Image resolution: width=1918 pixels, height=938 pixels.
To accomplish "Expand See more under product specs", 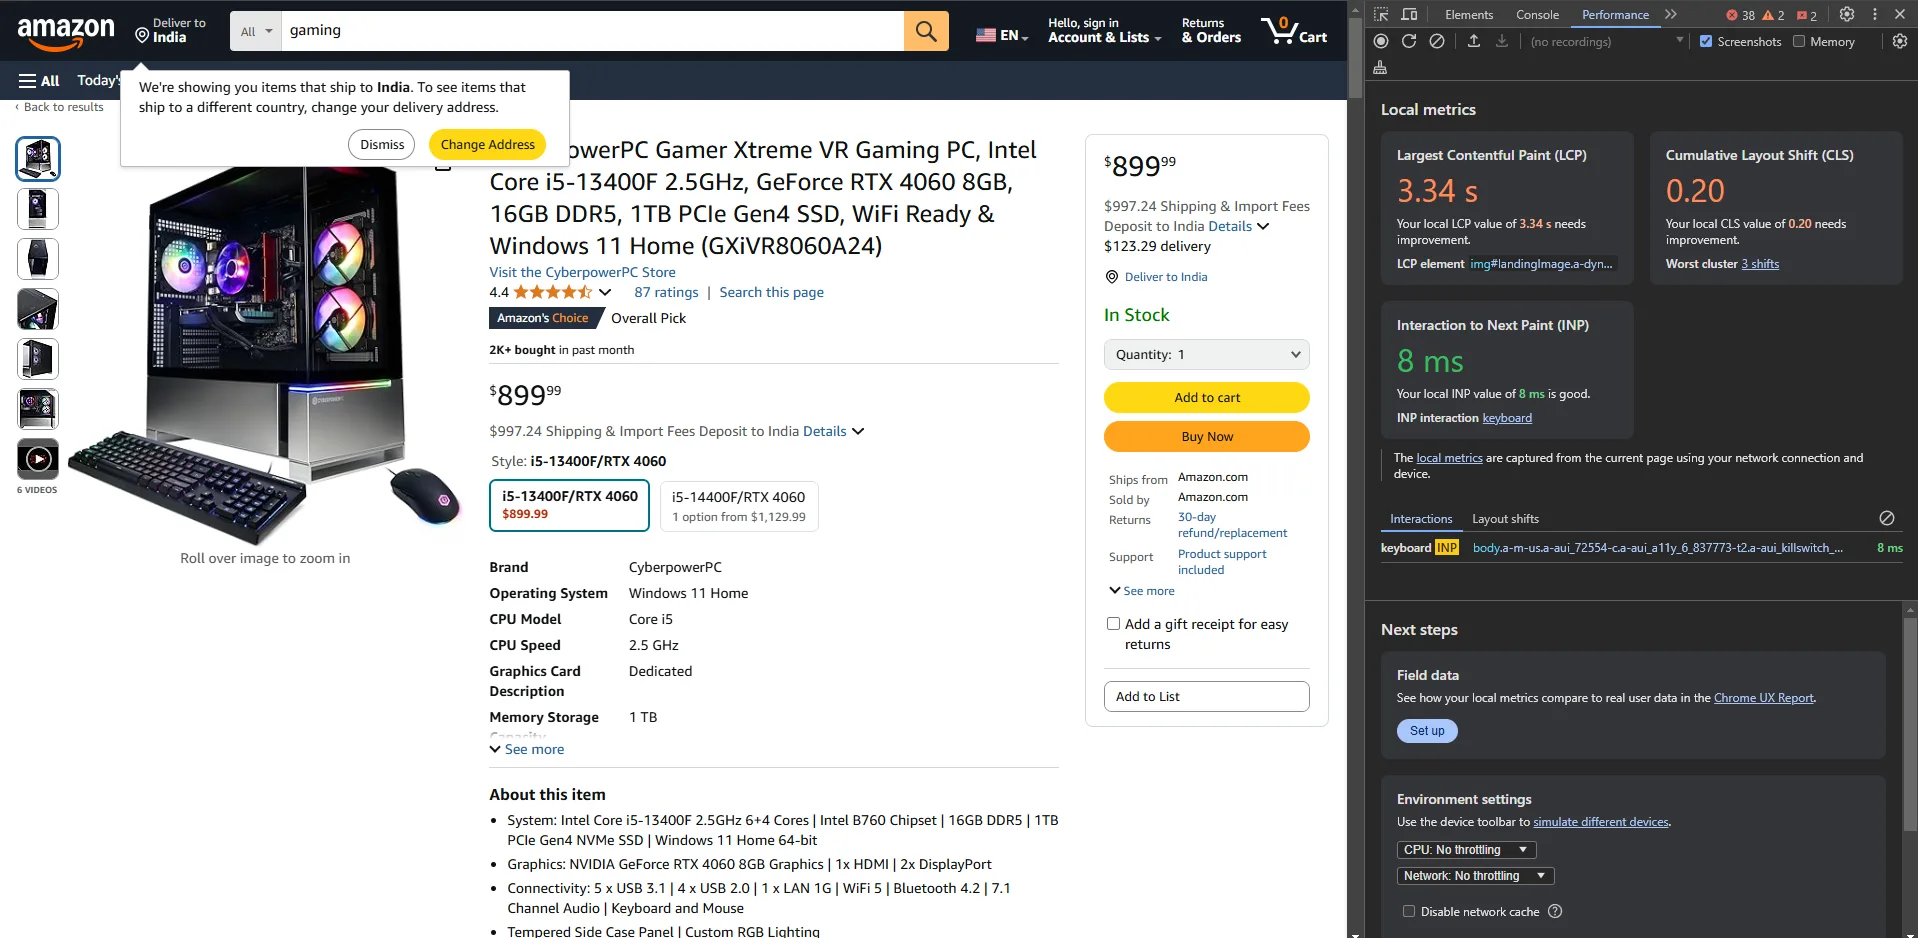I will [x=527, y=749].
